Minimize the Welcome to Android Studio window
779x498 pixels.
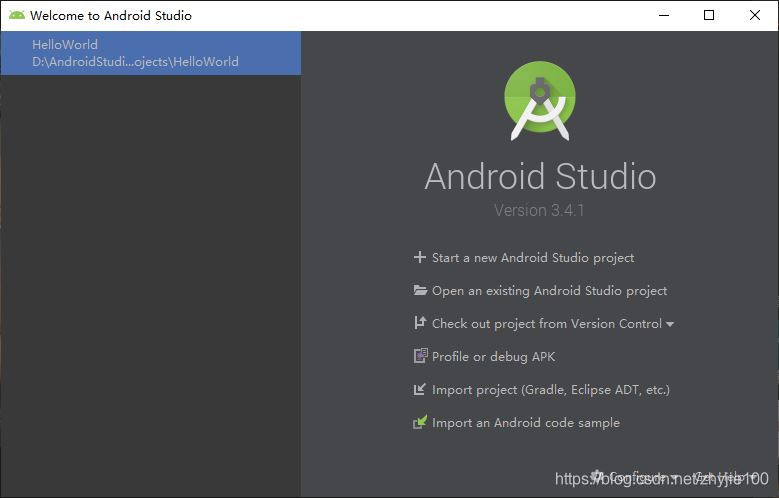(664, 15)
